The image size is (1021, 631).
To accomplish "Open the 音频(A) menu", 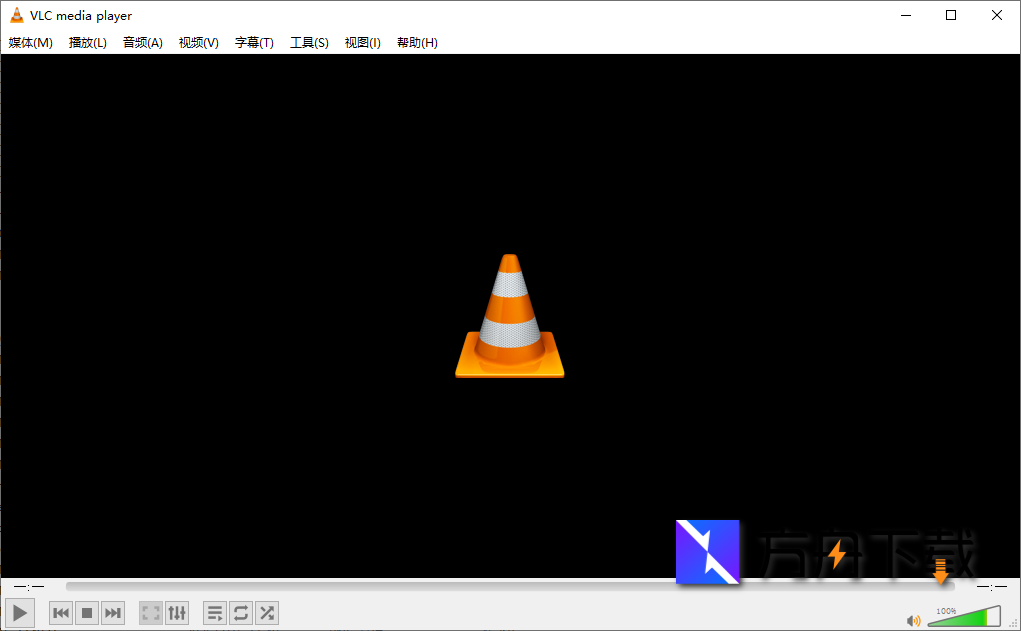I will pos(142,42).
